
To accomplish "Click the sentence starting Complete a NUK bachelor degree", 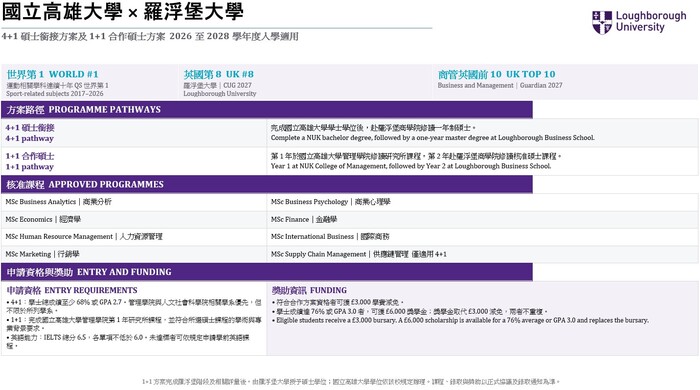I will (433, 138).
